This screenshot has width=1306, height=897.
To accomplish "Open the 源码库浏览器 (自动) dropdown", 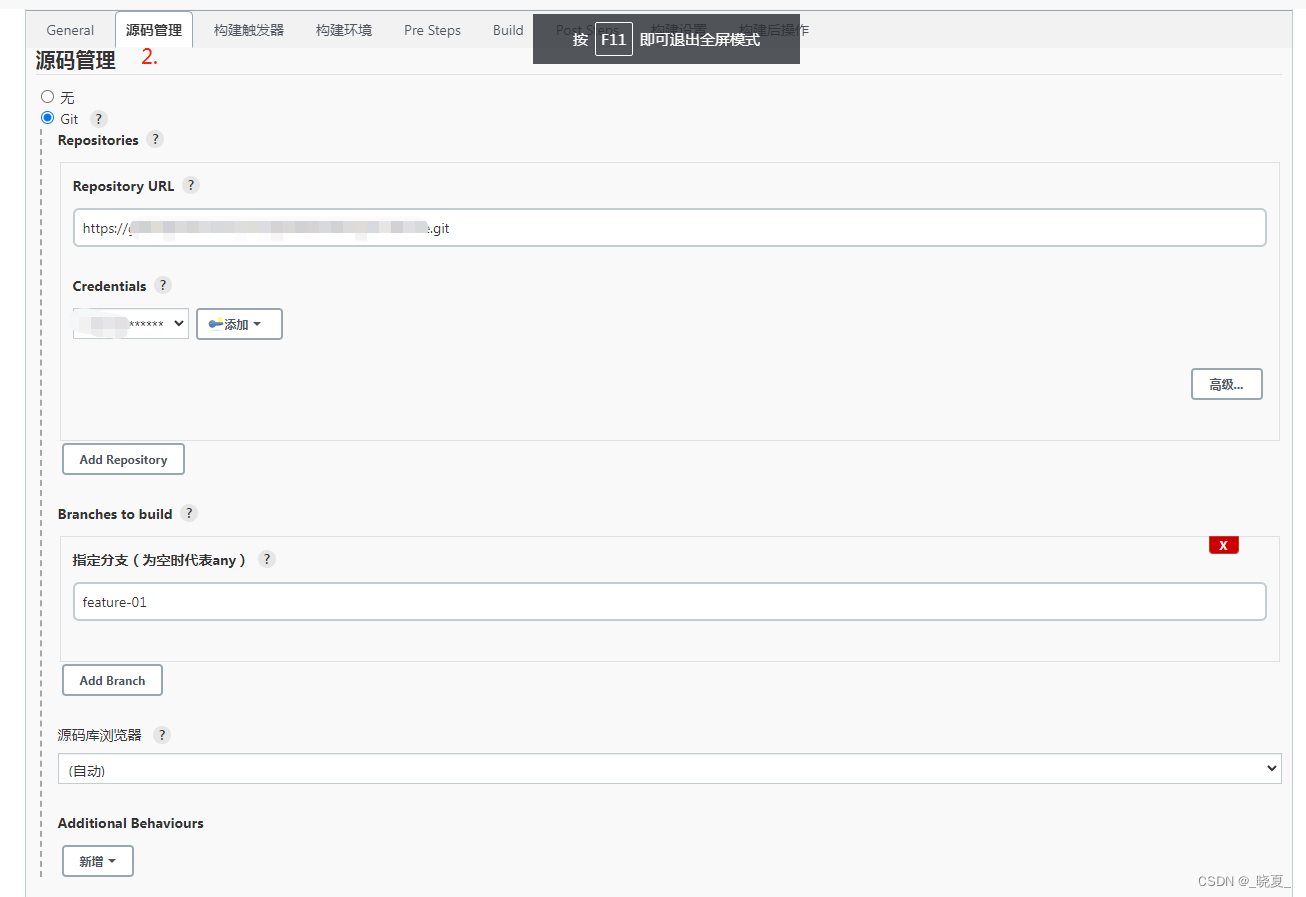I will (670, 769).
